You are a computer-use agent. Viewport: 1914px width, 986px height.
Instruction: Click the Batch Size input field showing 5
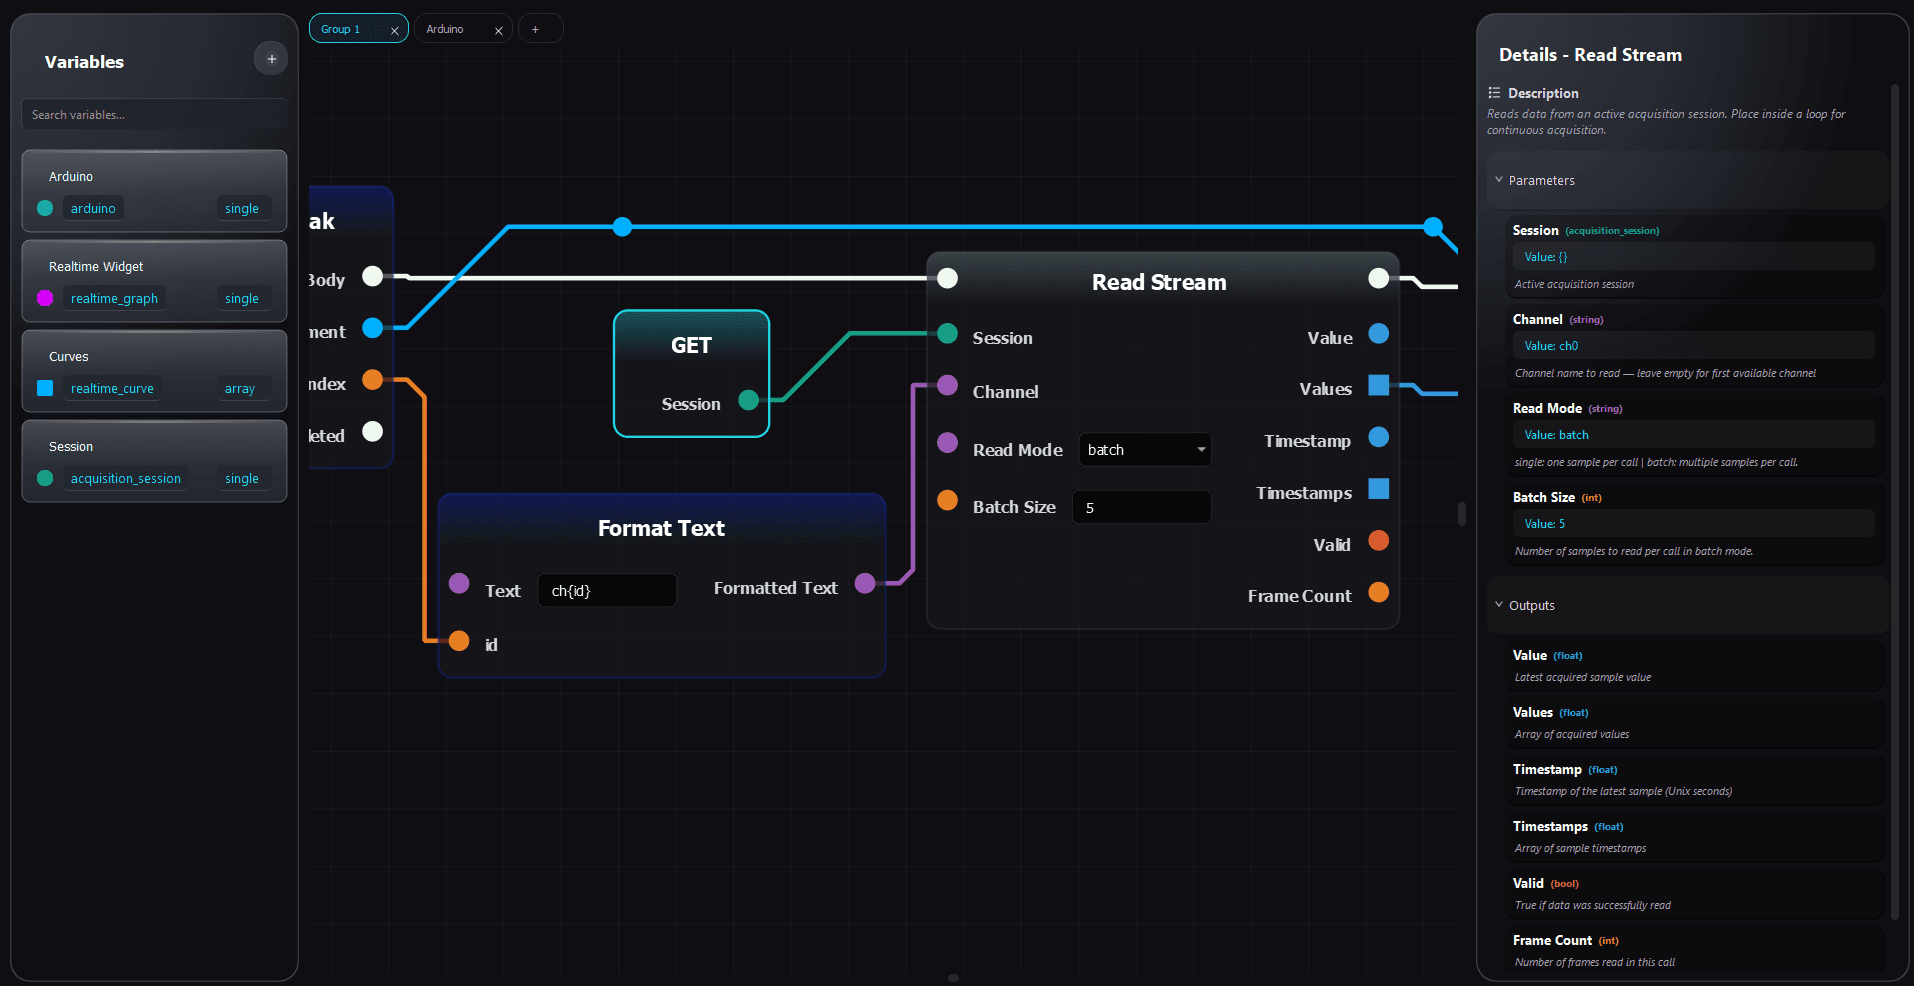[x=1140, y=507]
